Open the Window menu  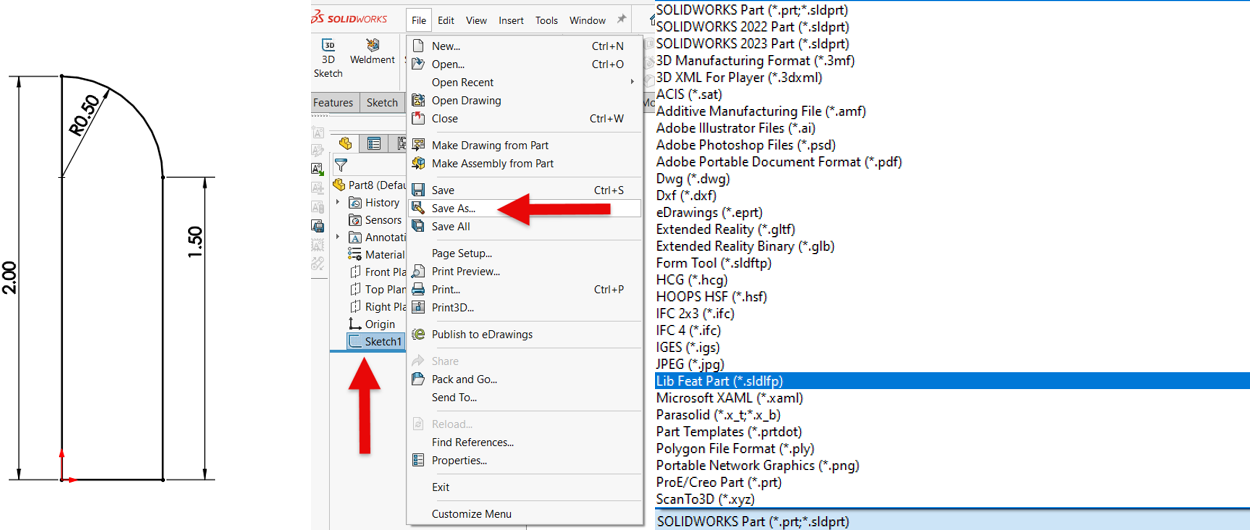tap(587, 20)
